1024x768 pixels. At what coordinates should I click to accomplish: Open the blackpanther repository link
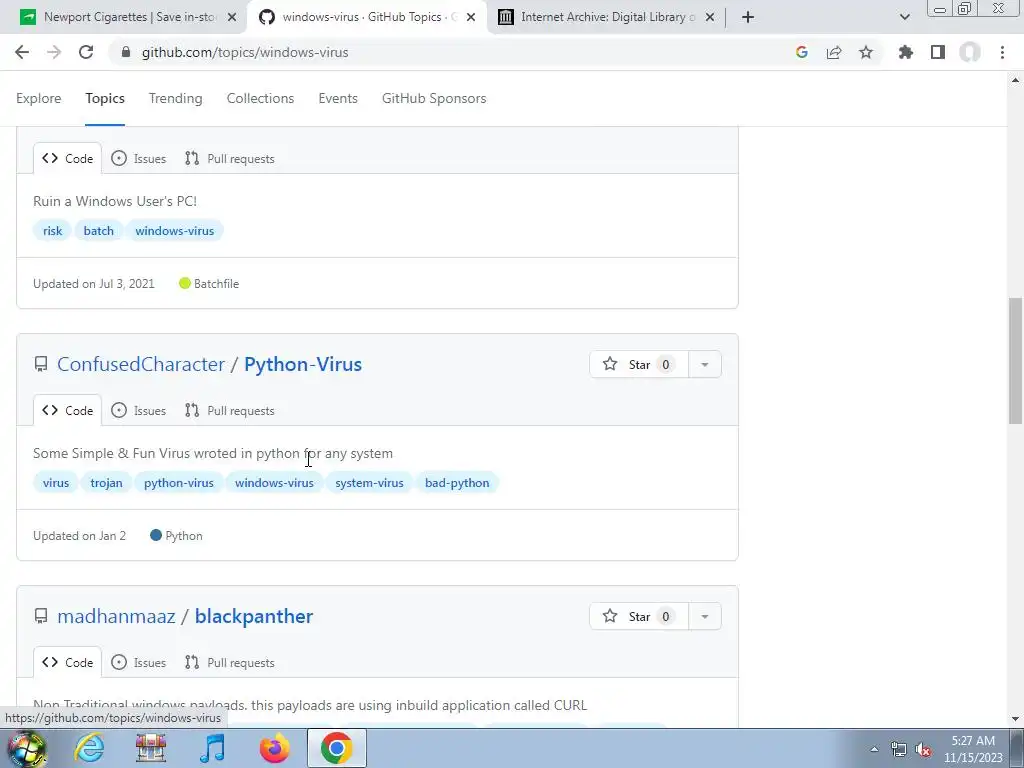coord(253,616)
